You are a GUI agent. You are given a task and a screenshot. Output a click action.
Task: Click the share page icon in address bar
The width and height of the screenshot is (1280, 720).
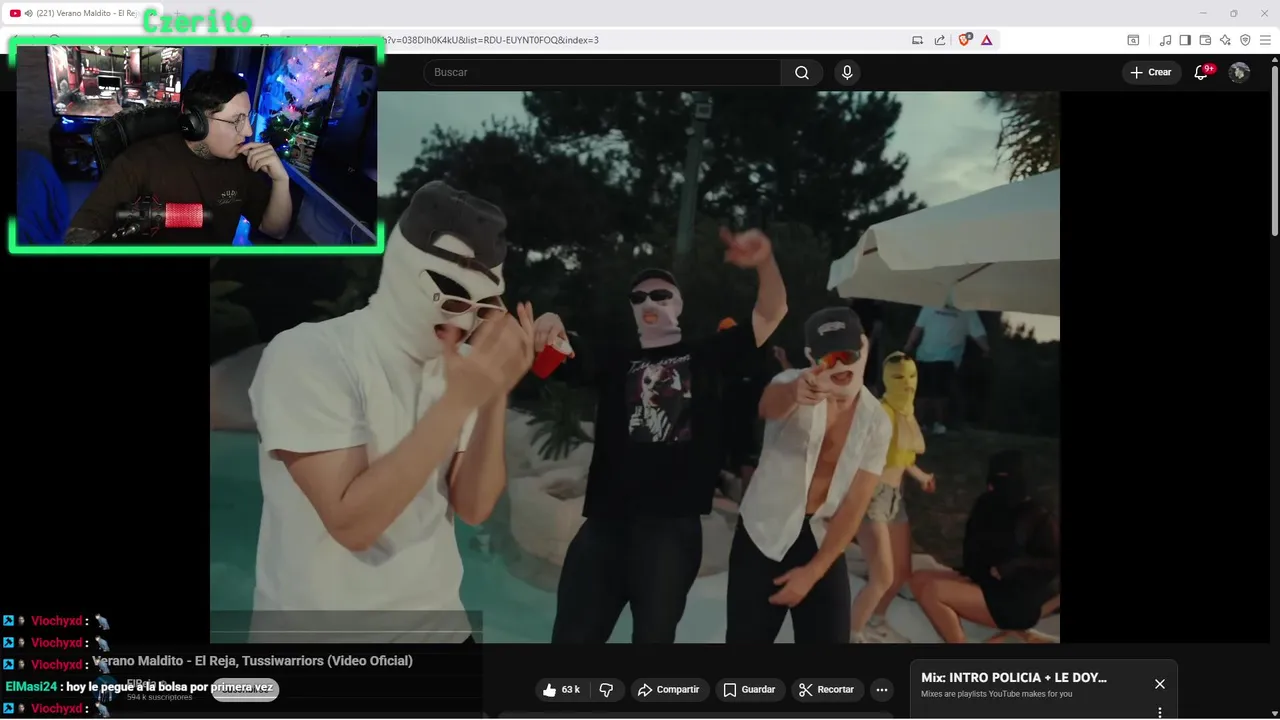coord(940,40)
